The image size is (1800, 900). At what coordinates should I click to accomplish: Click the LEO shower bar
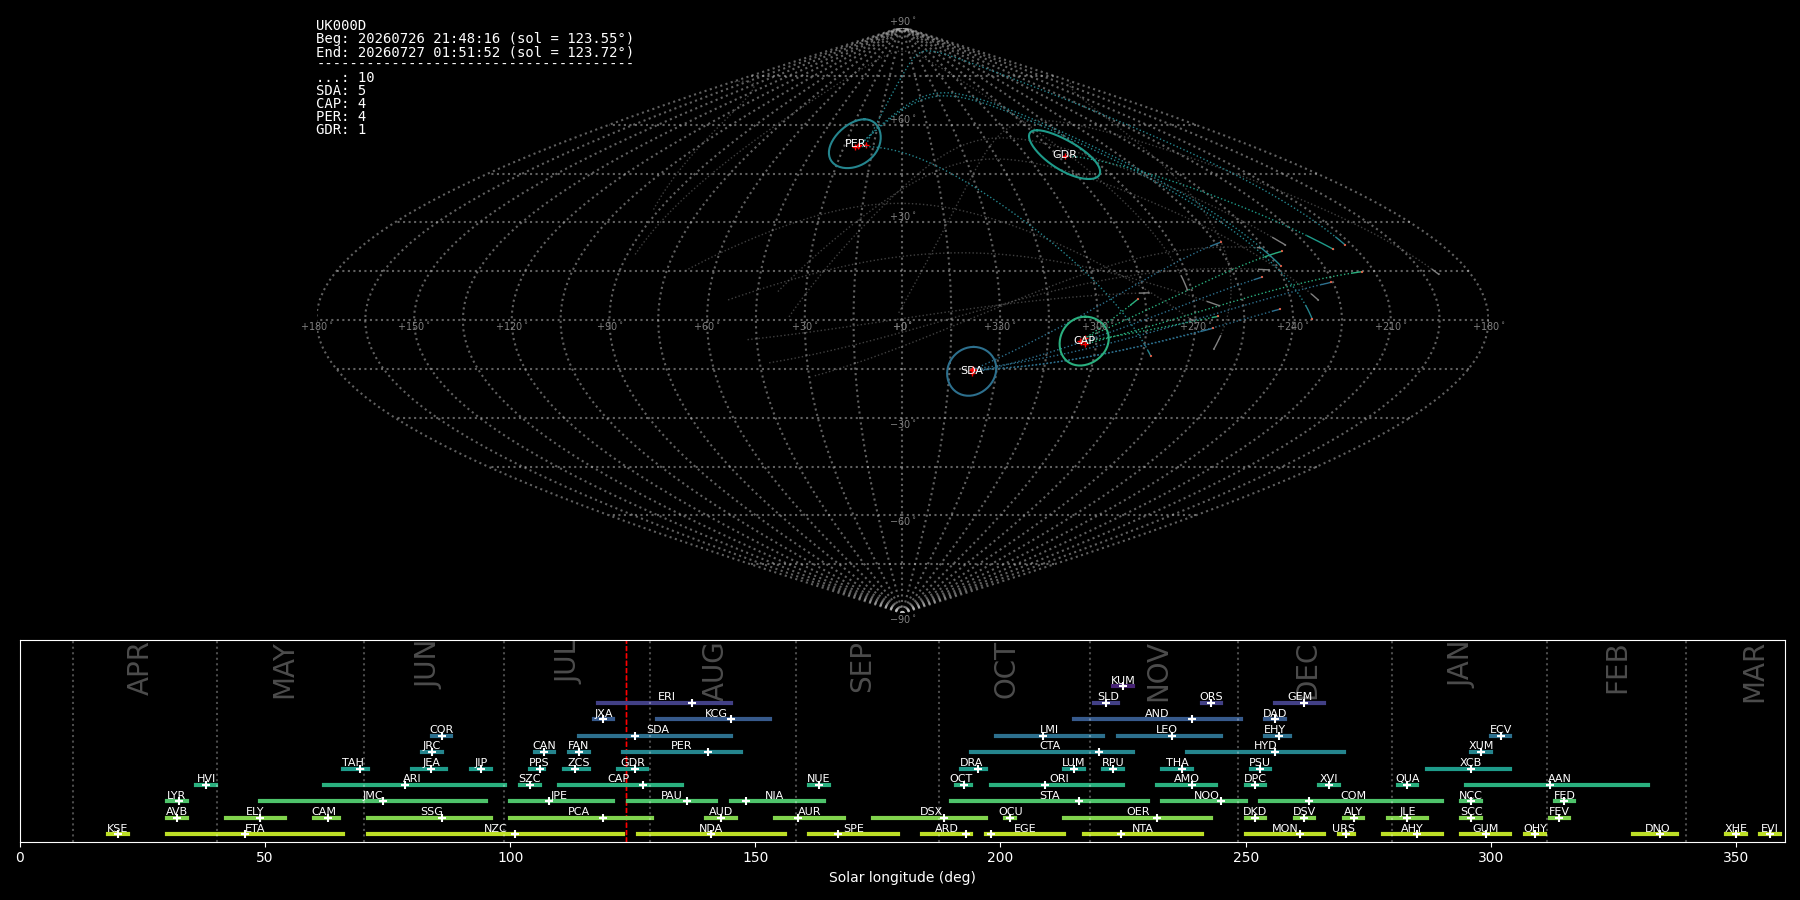coord(1169,736)
